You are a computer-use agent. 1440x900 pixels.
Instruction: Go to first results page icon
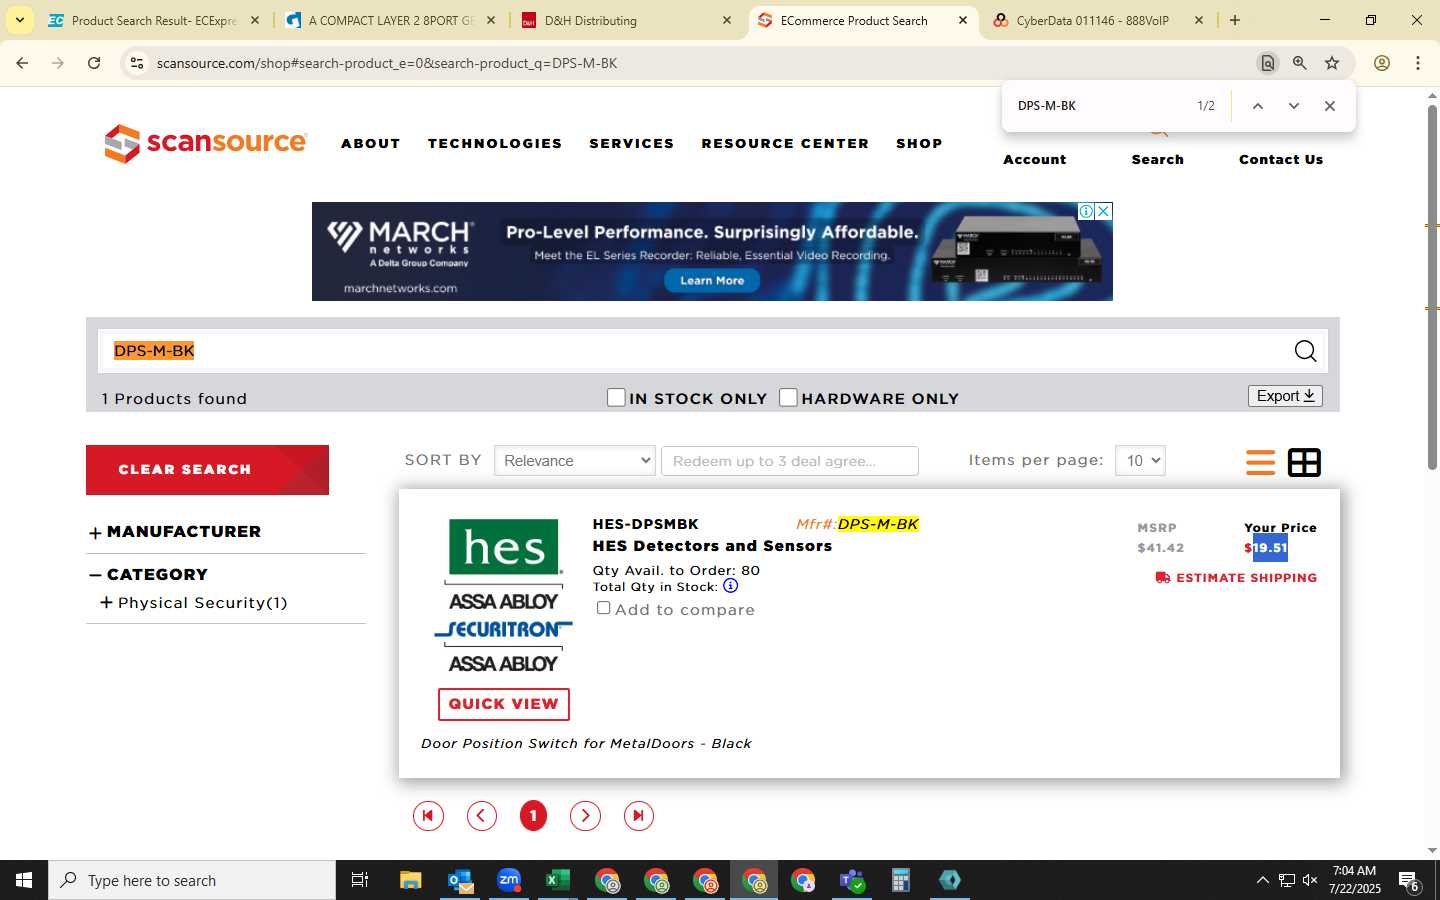[428, 816]
